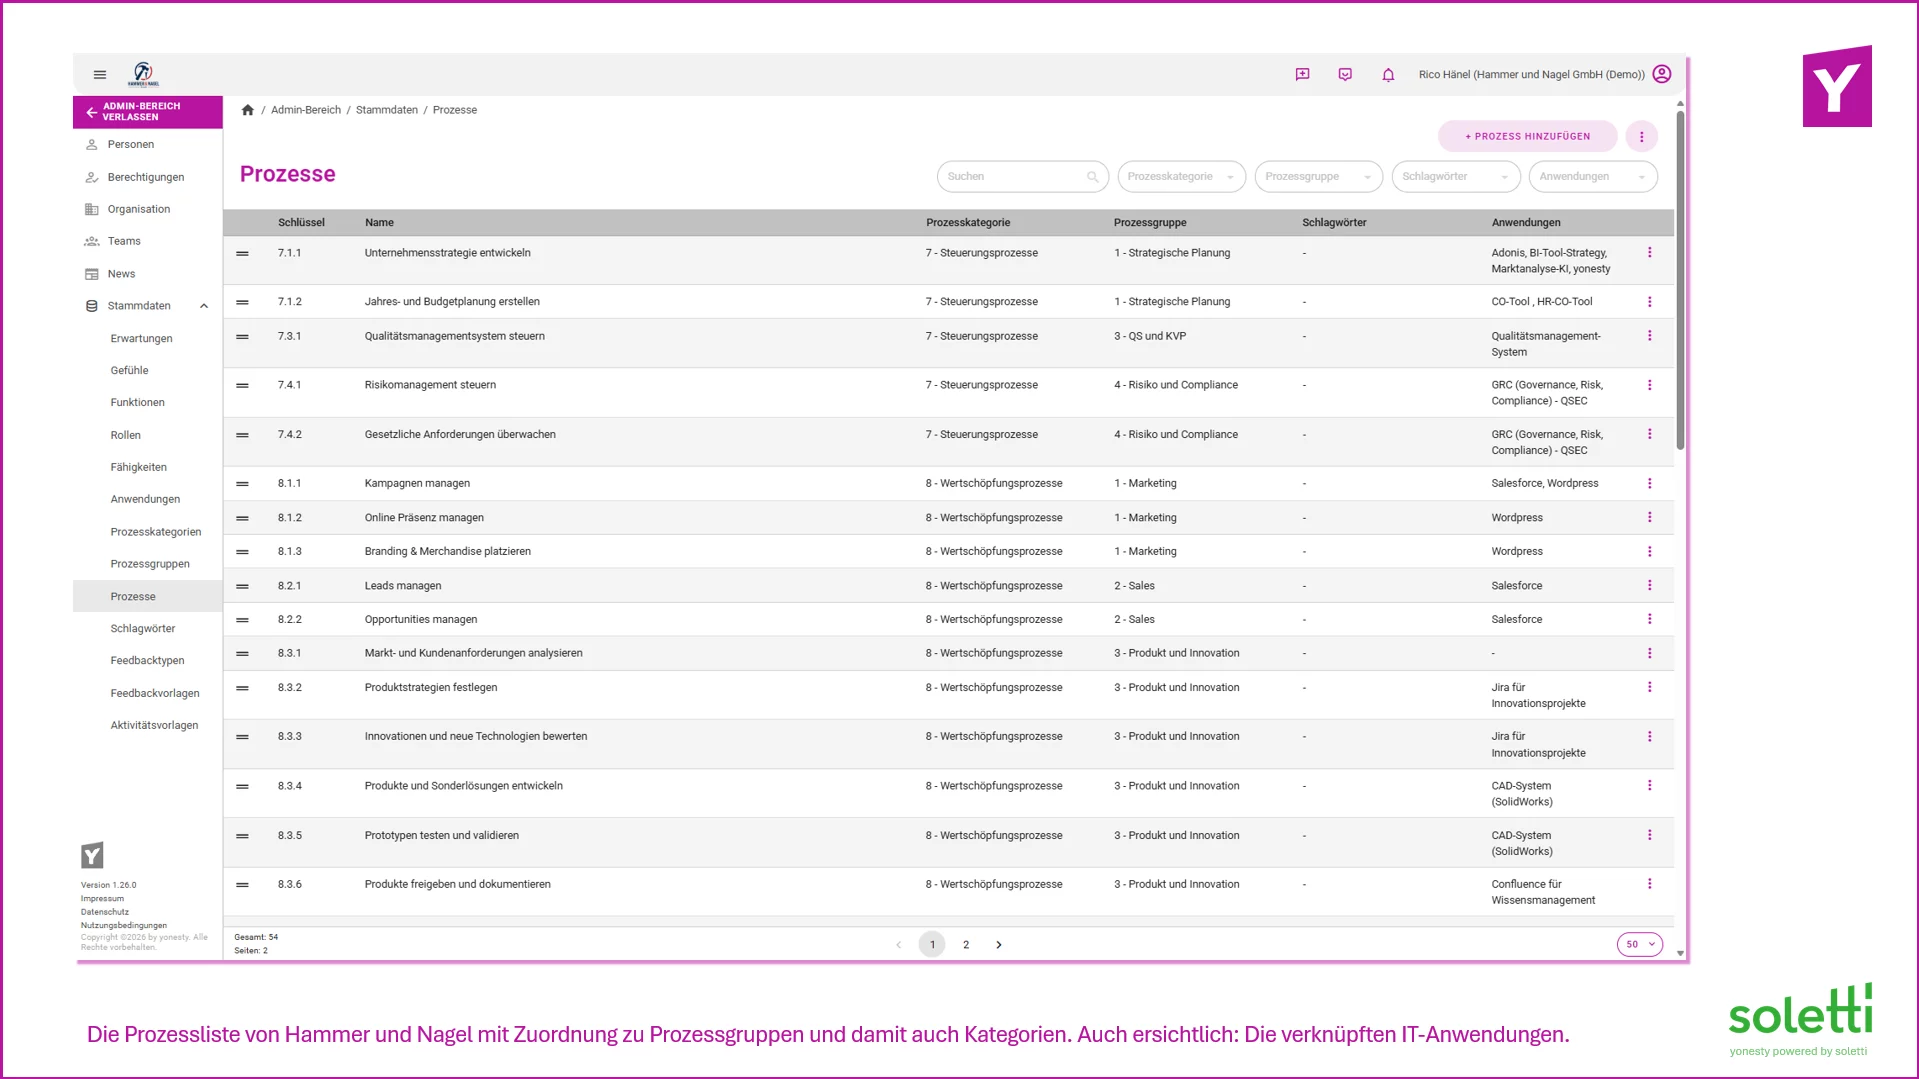The image size is (1919, 1079).
Task: Select Feedbacktypen under Stammdaten
Action: pos(147,661)
